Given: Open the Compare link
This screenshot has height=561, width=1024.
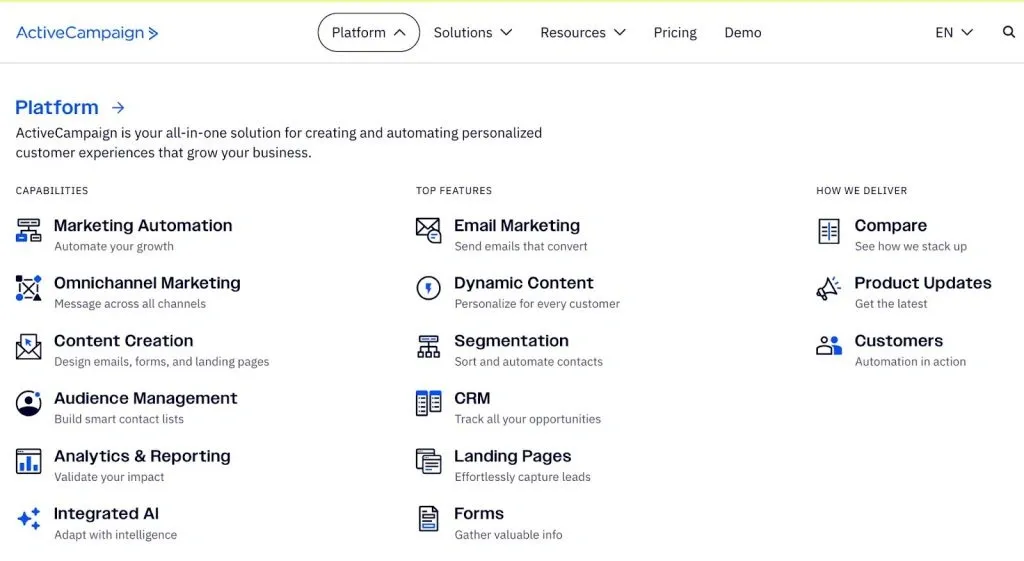Looking at the screenshot, I should 890,225.
